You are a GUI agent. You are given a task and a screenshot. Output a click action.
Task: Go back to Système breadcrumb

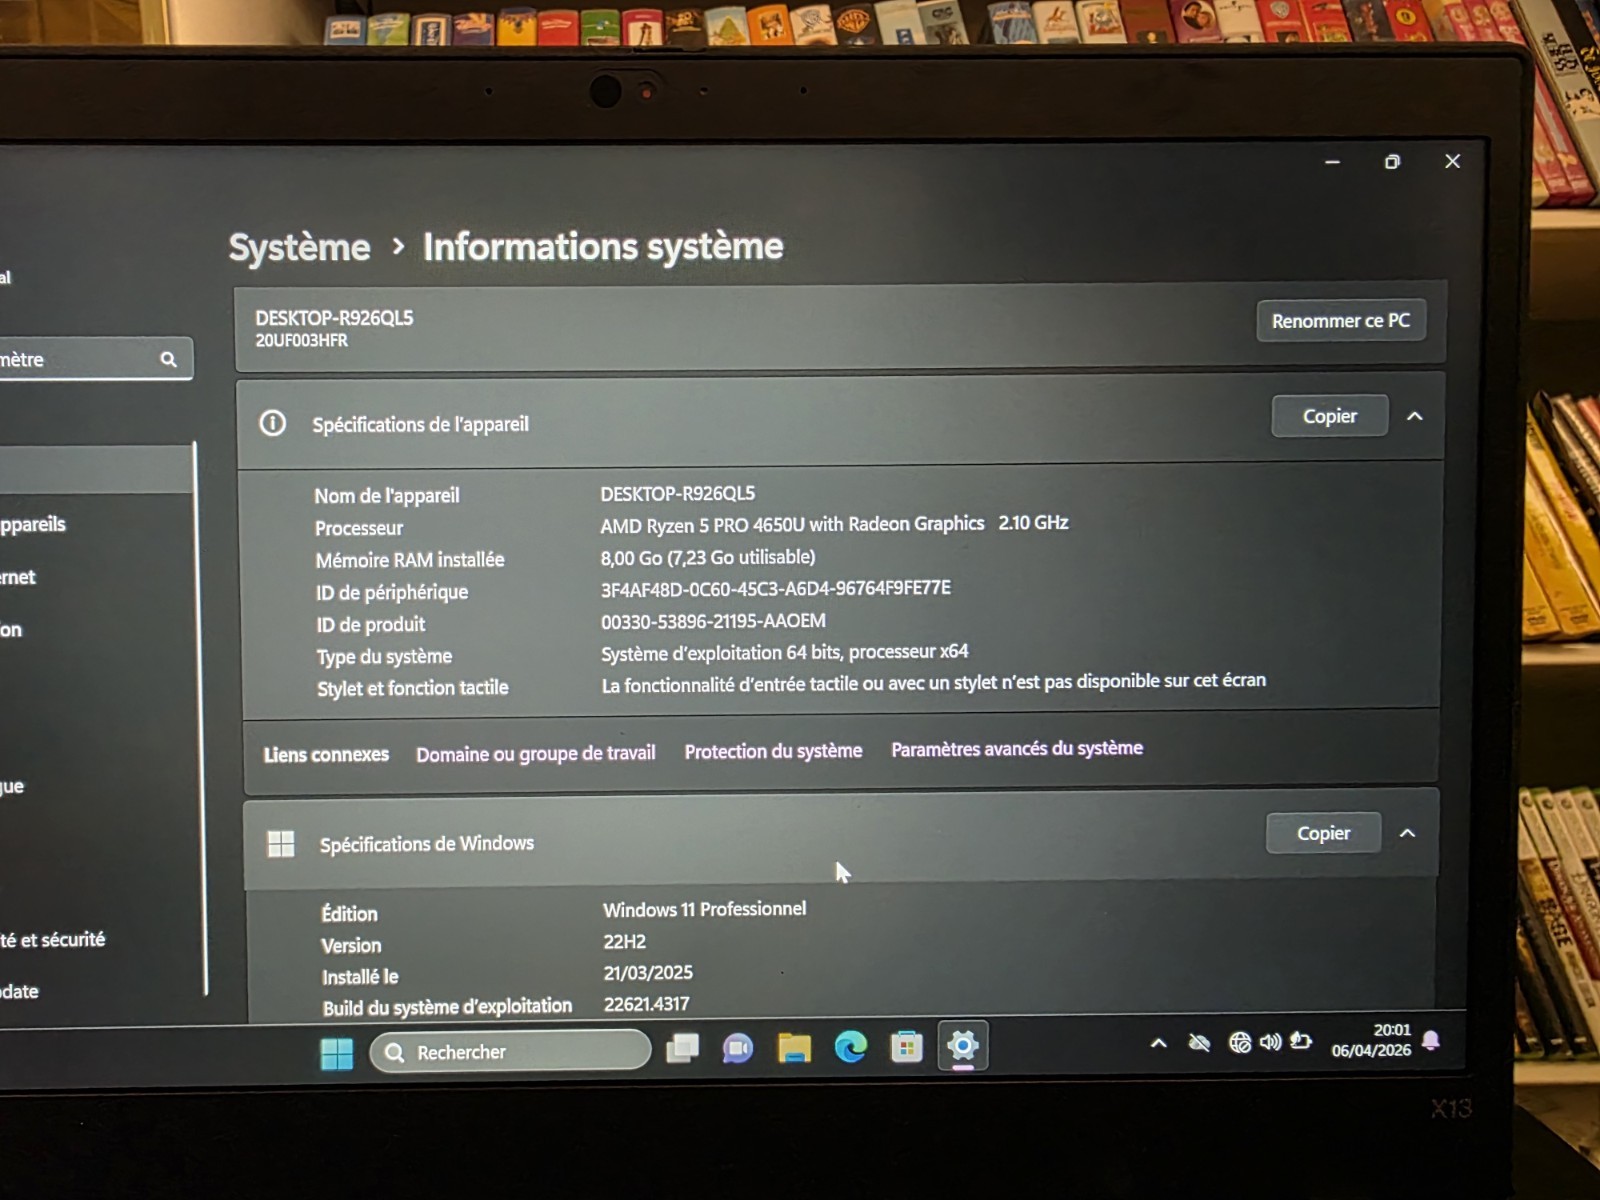(x=299, y=247)
